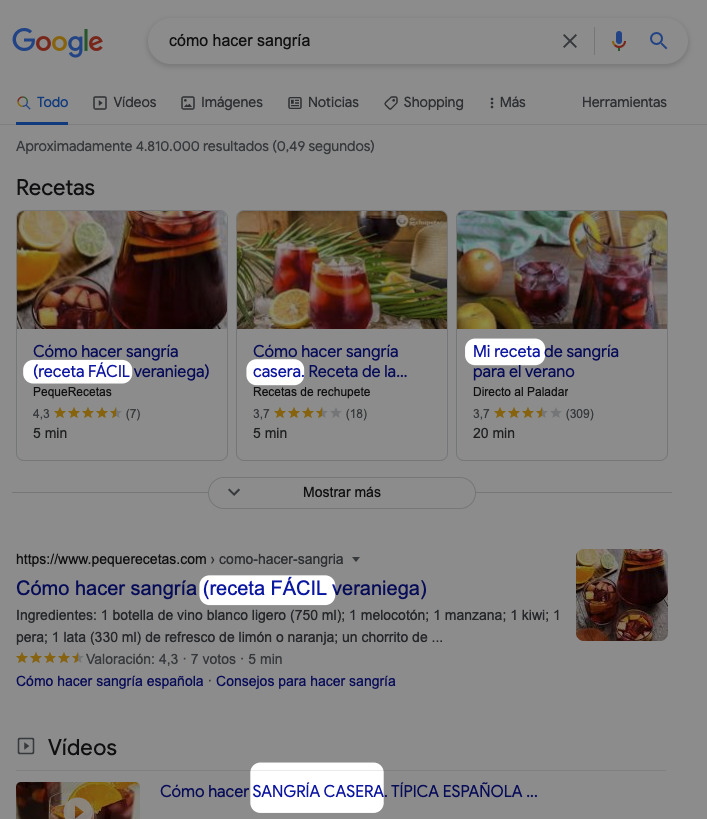Image resolution: width=707 pixels, height=819 pixels.
Task: Open sitelink 'Cómo hacer sangría española'
Action: click(x=110, y=682)
